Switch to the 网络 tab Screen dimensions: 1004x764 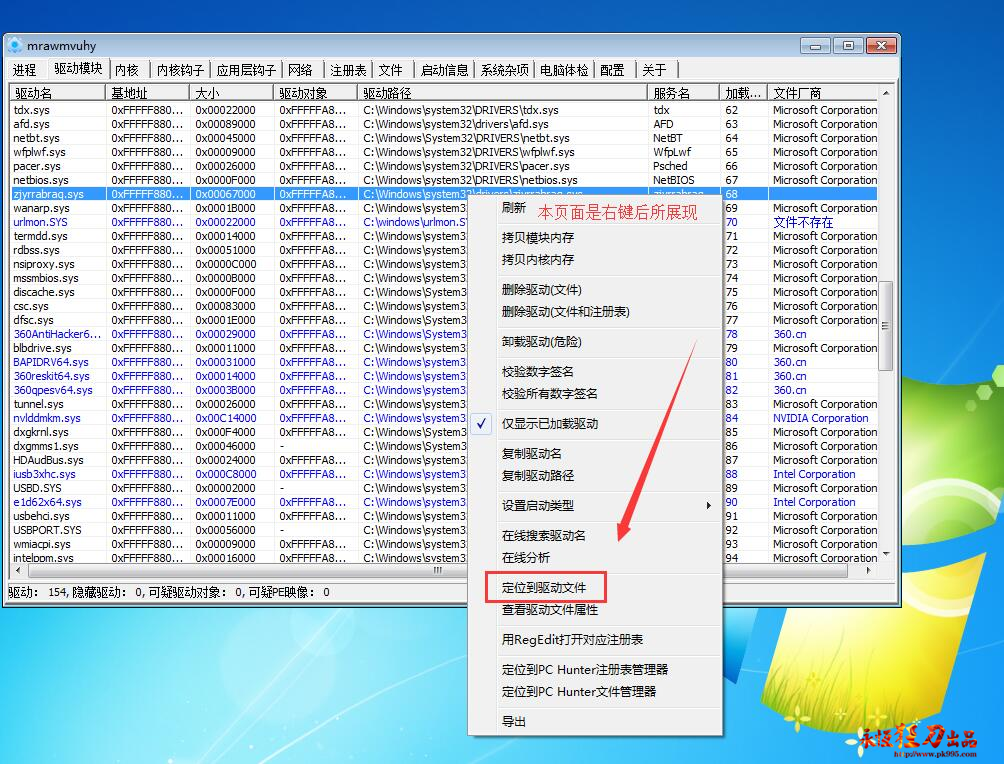(300, 70)
